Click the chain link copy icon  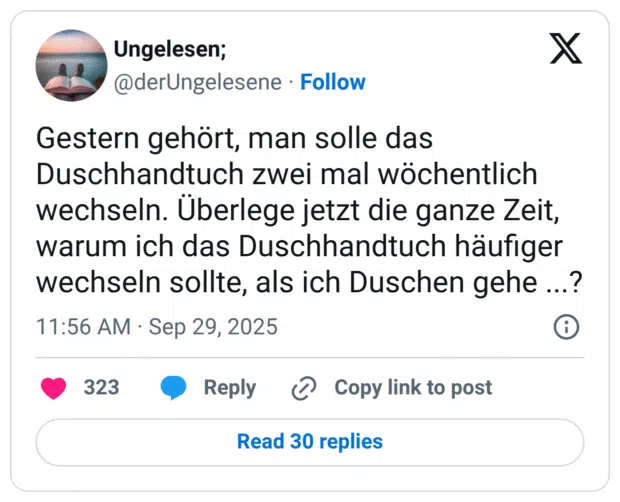click(304, 388)
